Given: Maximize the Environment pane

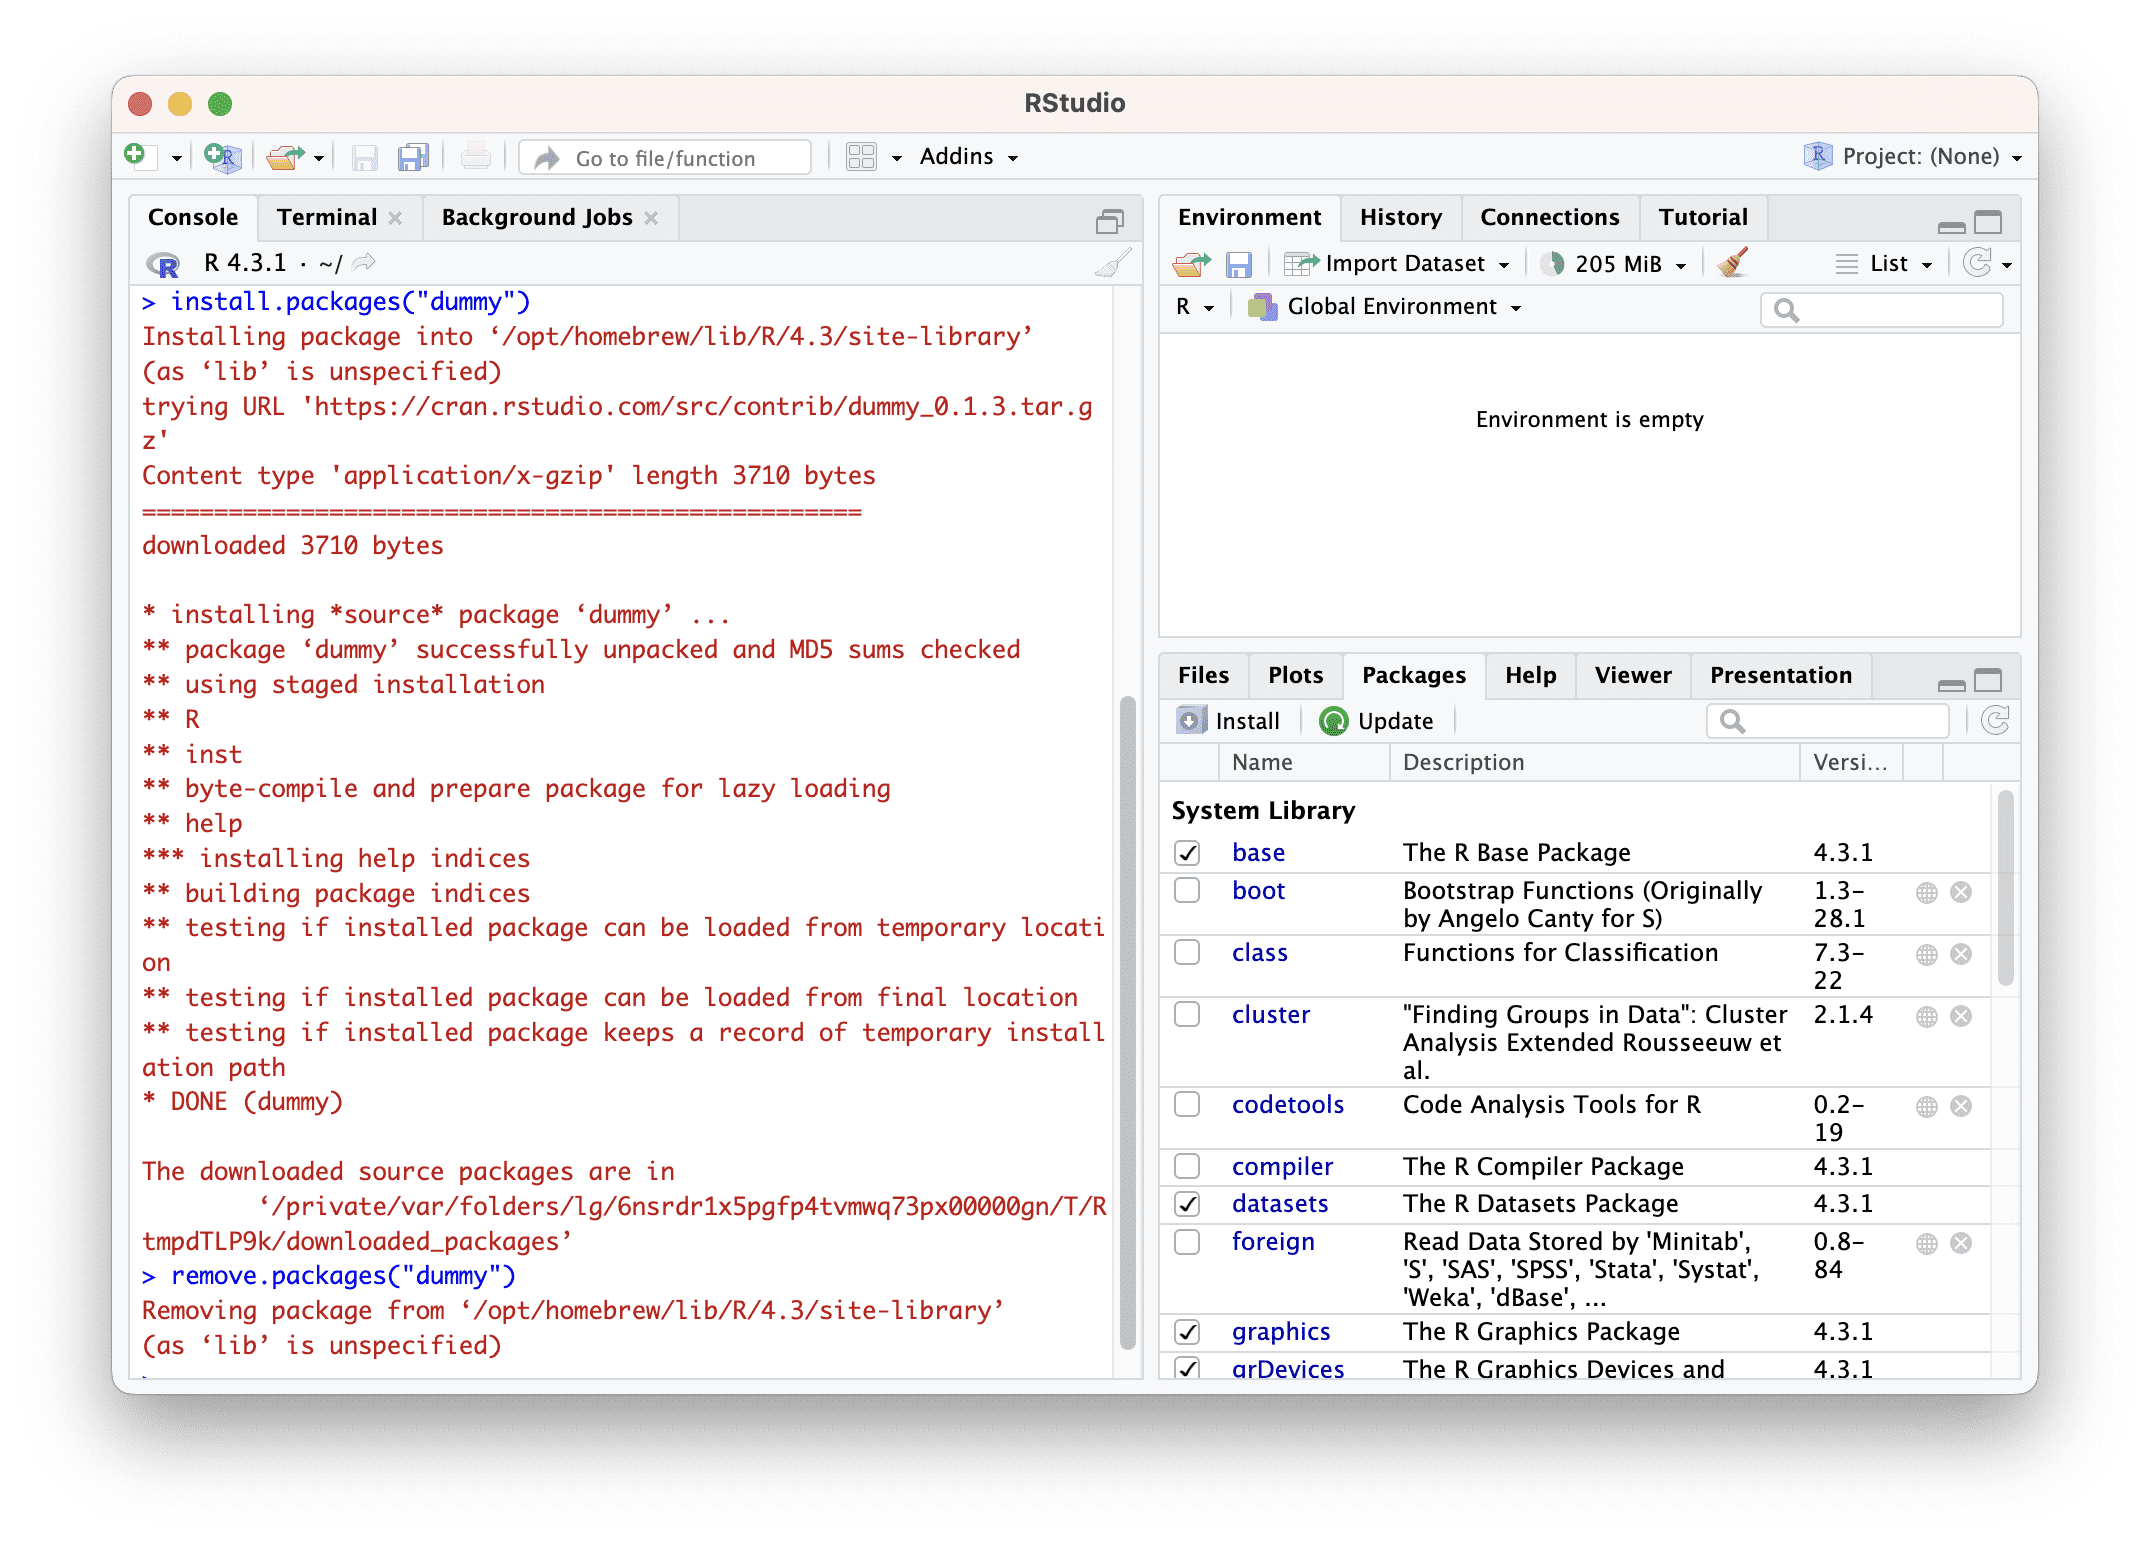Looking at the screenshot, I should click(1988, 221).
